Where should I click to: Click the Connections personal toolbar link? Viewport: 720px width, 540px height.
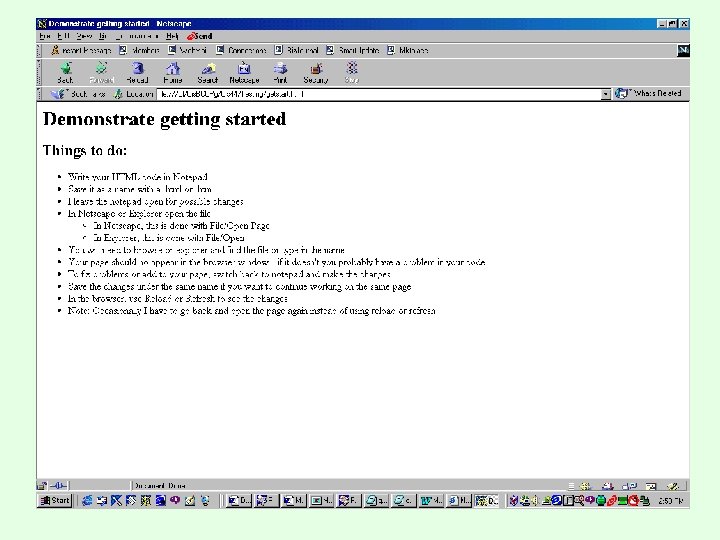coord(242,51)
